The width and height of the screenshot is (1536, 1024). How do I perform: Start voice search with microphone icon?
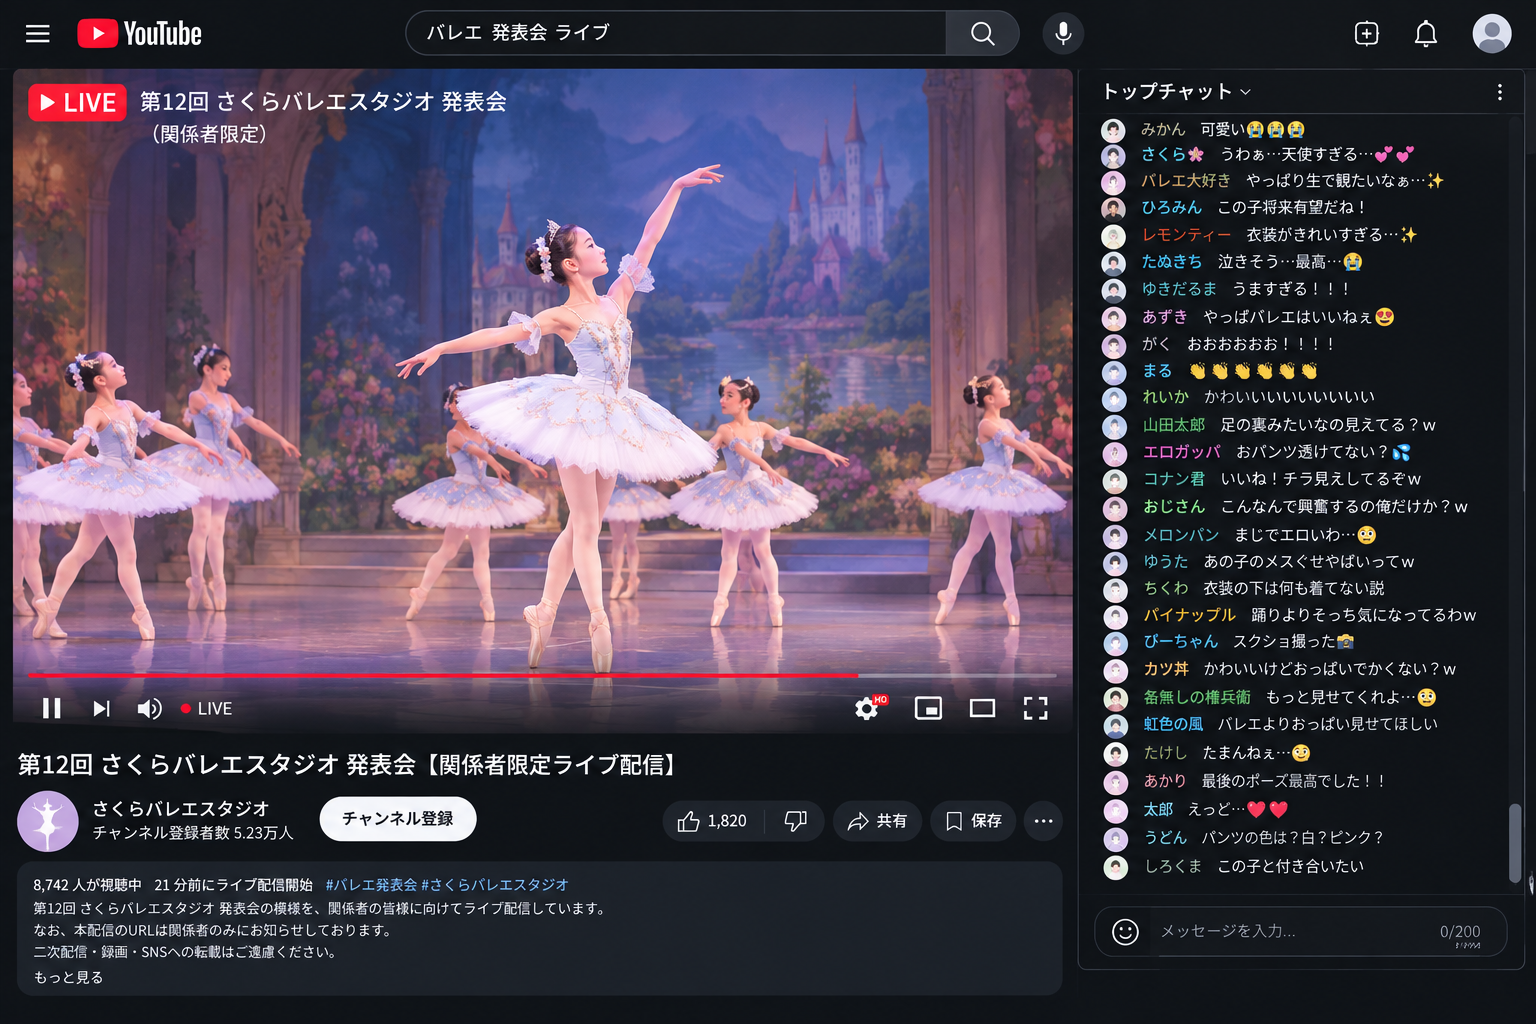1063,33
